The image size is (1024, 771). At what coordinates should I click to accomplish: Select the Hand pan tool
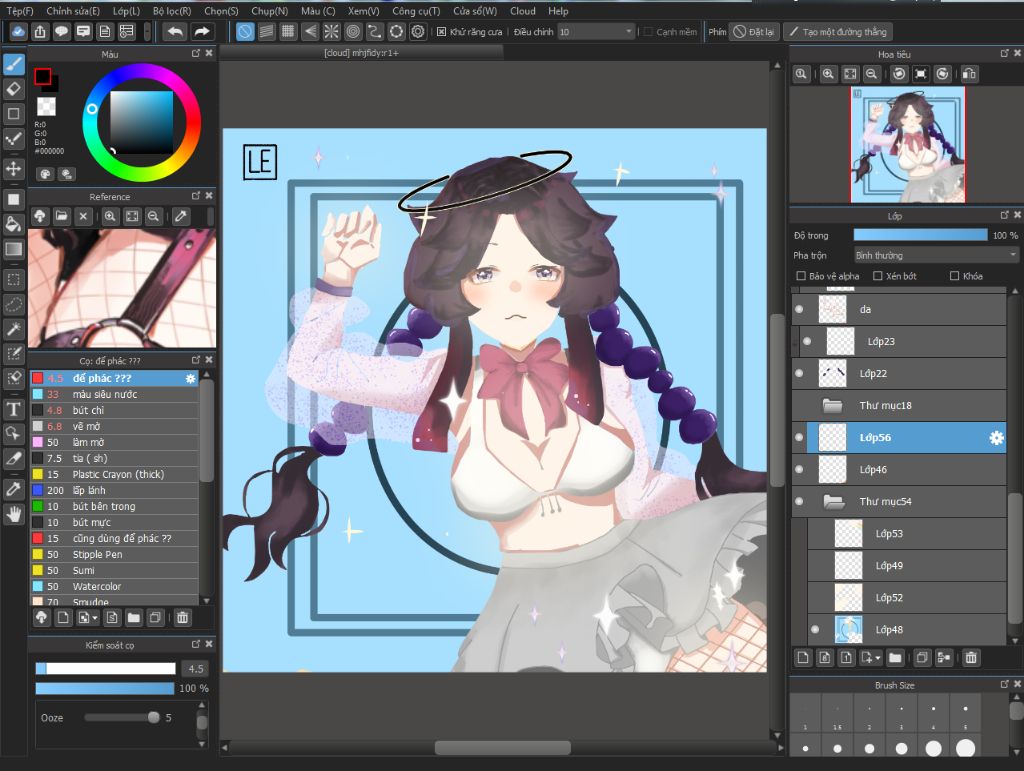pos(14,514)
